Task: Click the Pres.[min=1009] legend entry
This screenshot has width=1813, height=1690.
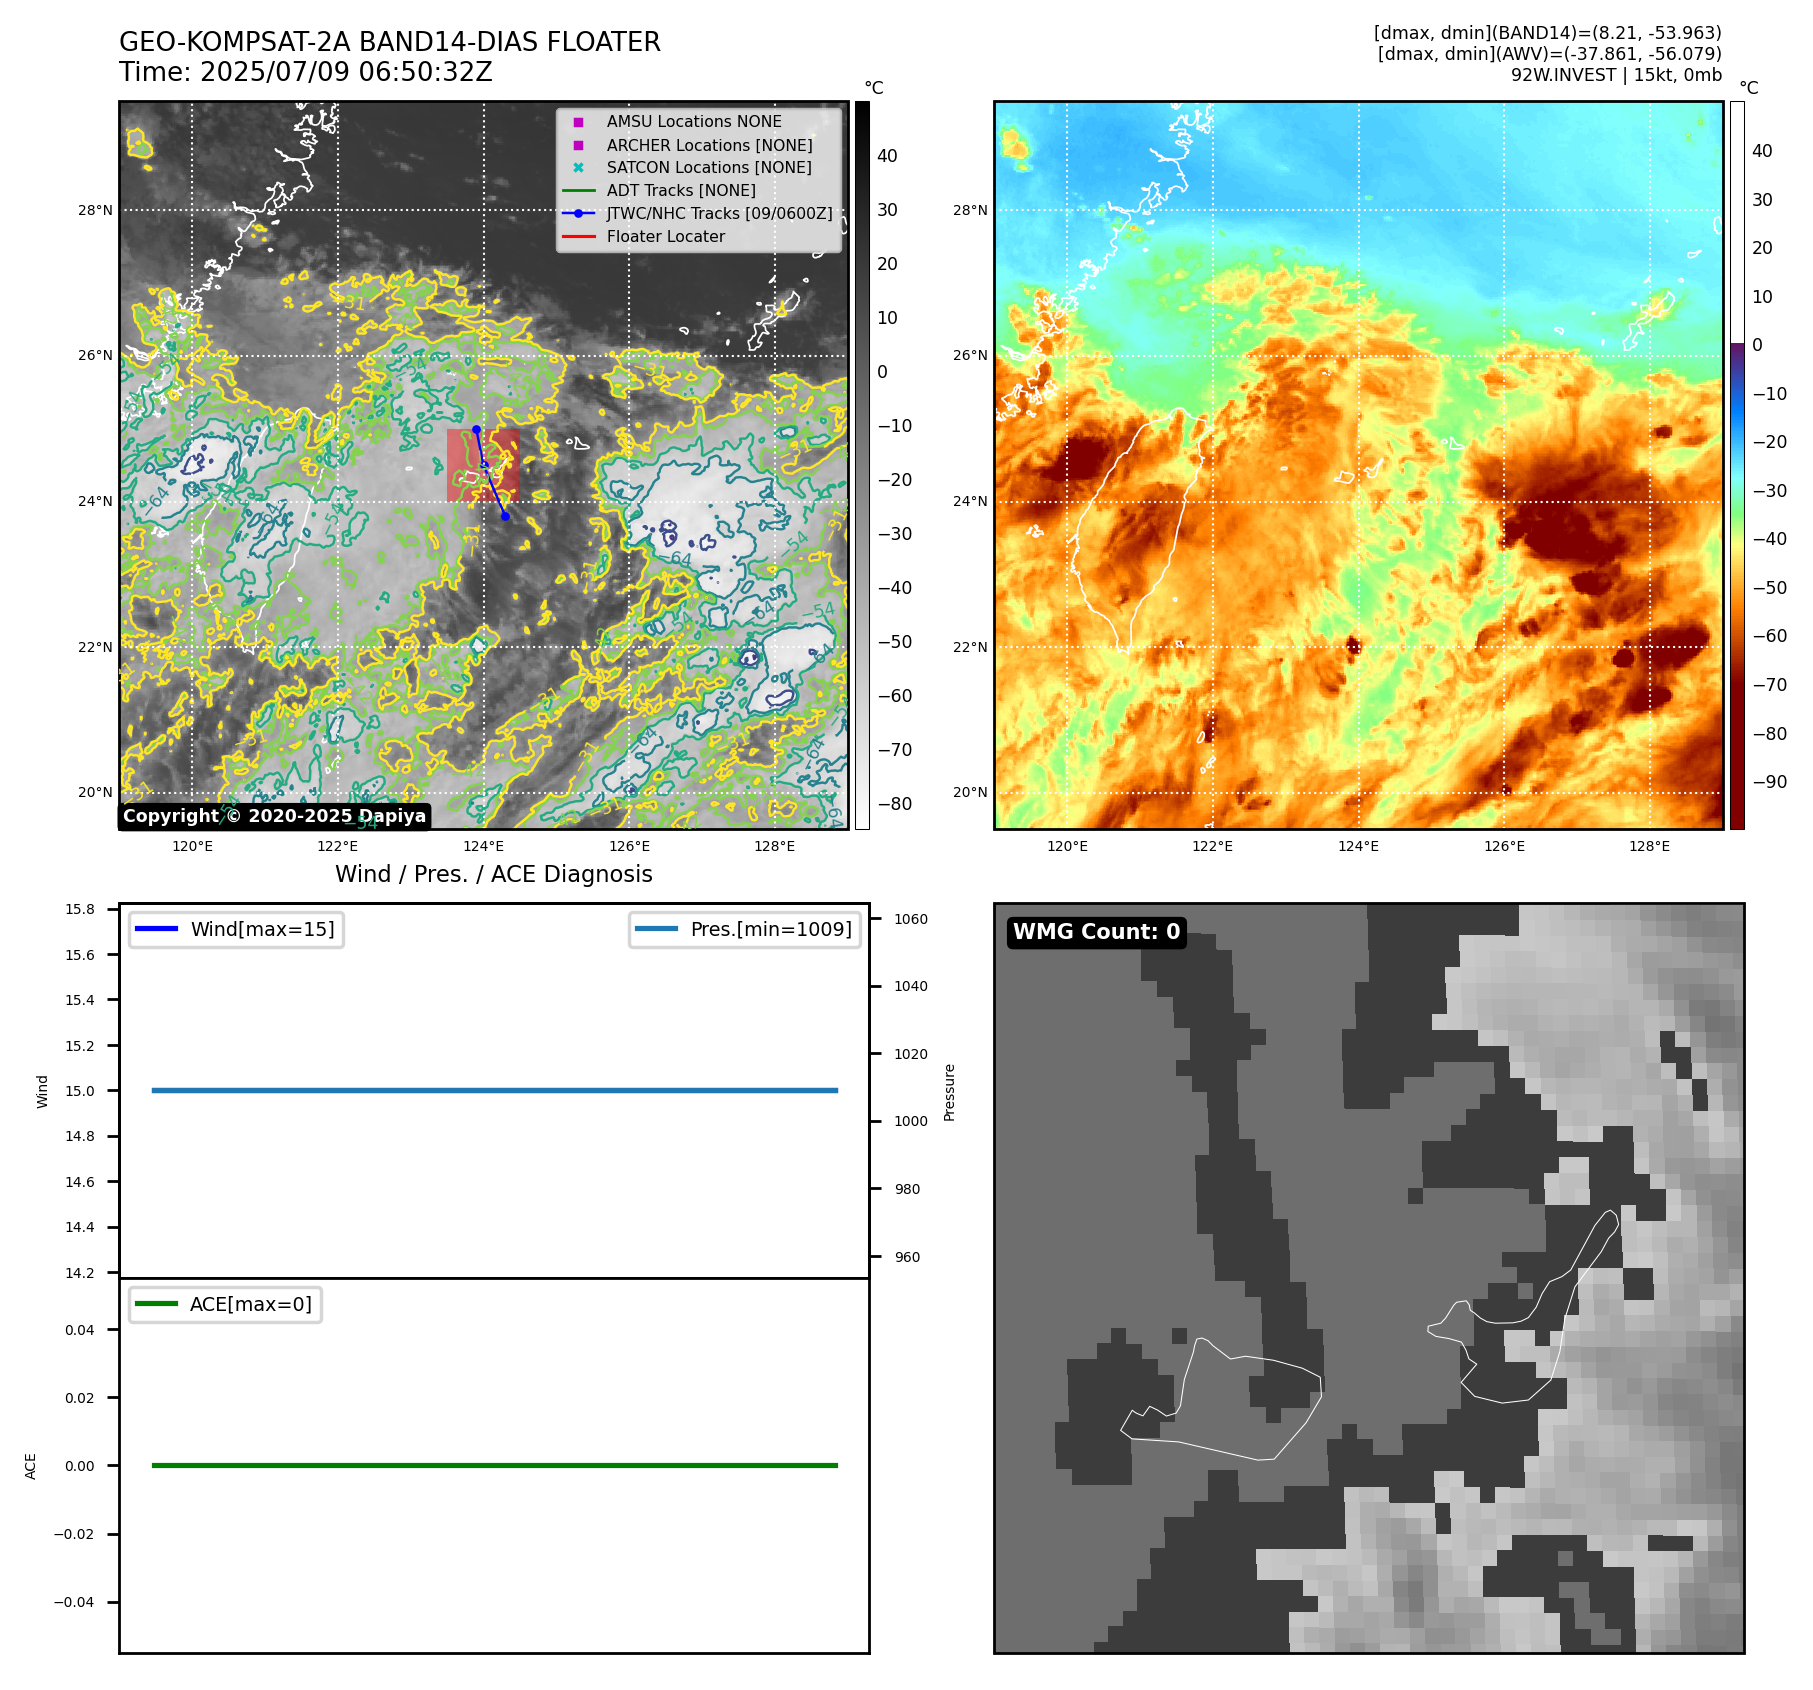Action: tap(745, 929)
